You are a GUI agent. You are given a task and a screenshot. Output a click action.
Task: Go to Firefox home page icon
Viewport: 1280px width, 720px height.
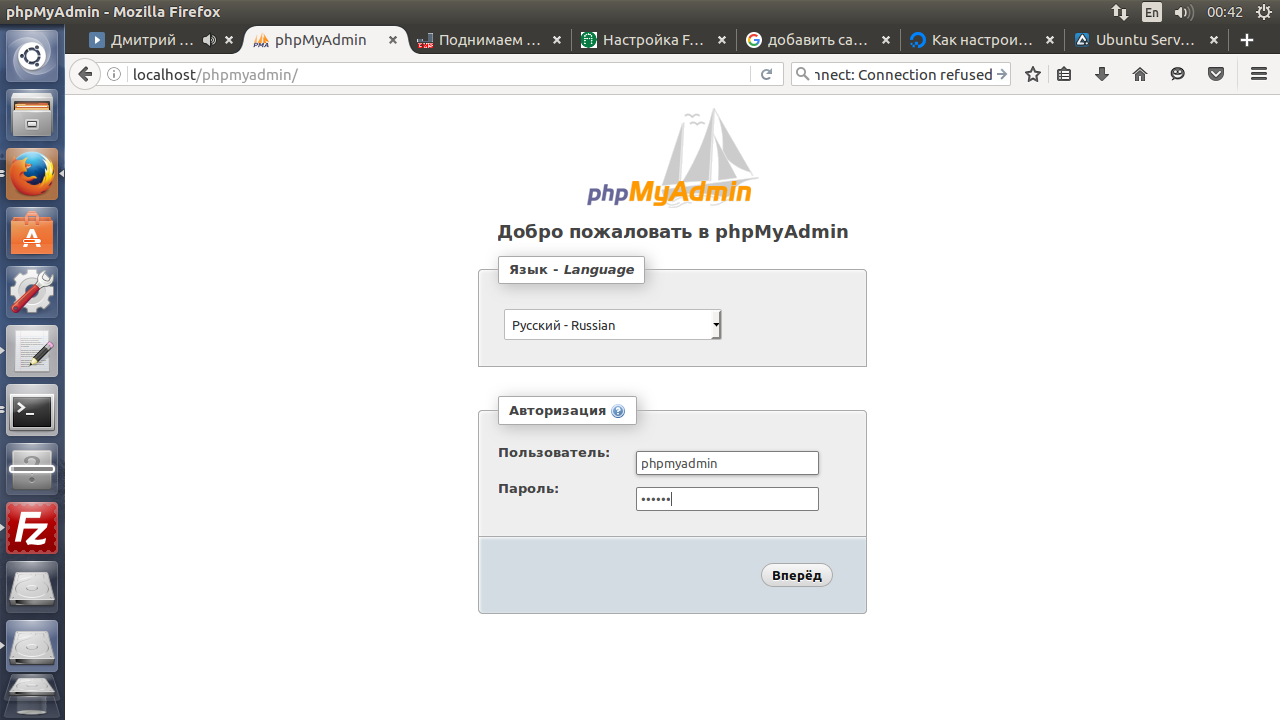pos(1140,75)
